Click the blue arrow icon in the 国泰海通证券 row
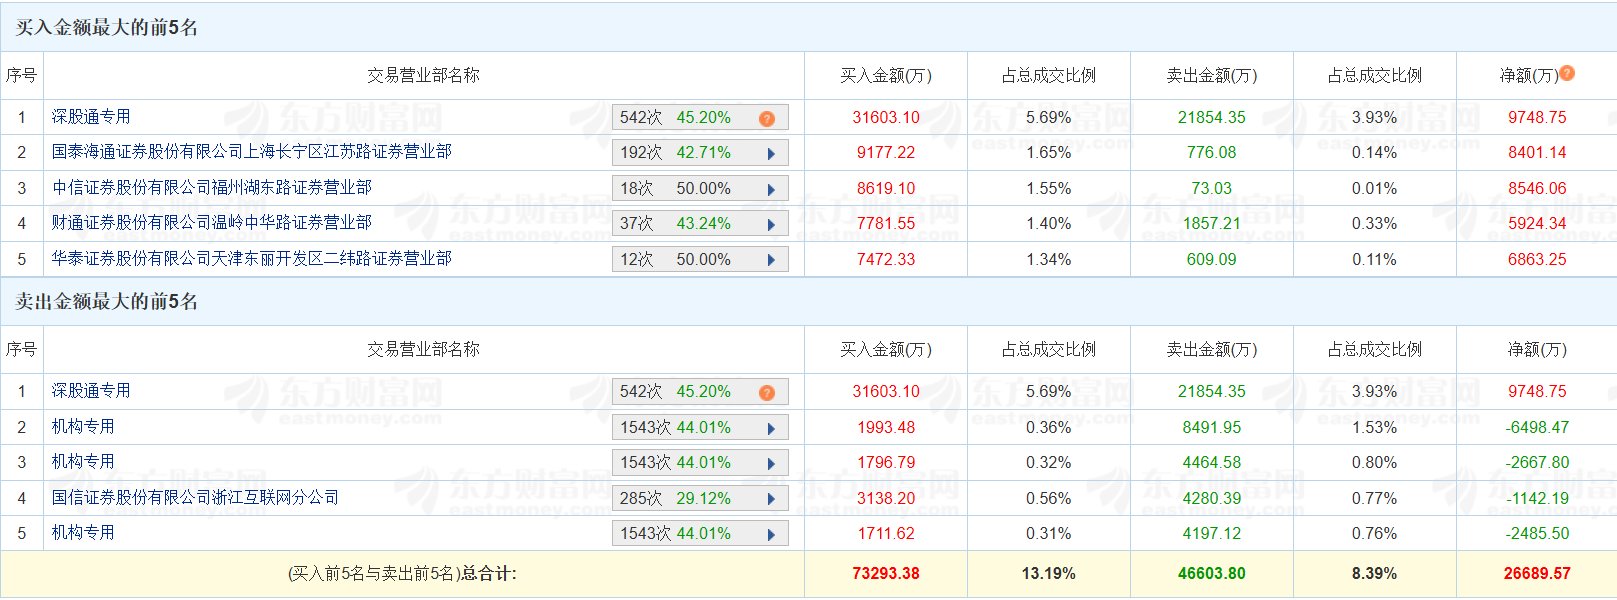Screen dimensions: 1617x600 pyautogui.click(x=771, y=153)
